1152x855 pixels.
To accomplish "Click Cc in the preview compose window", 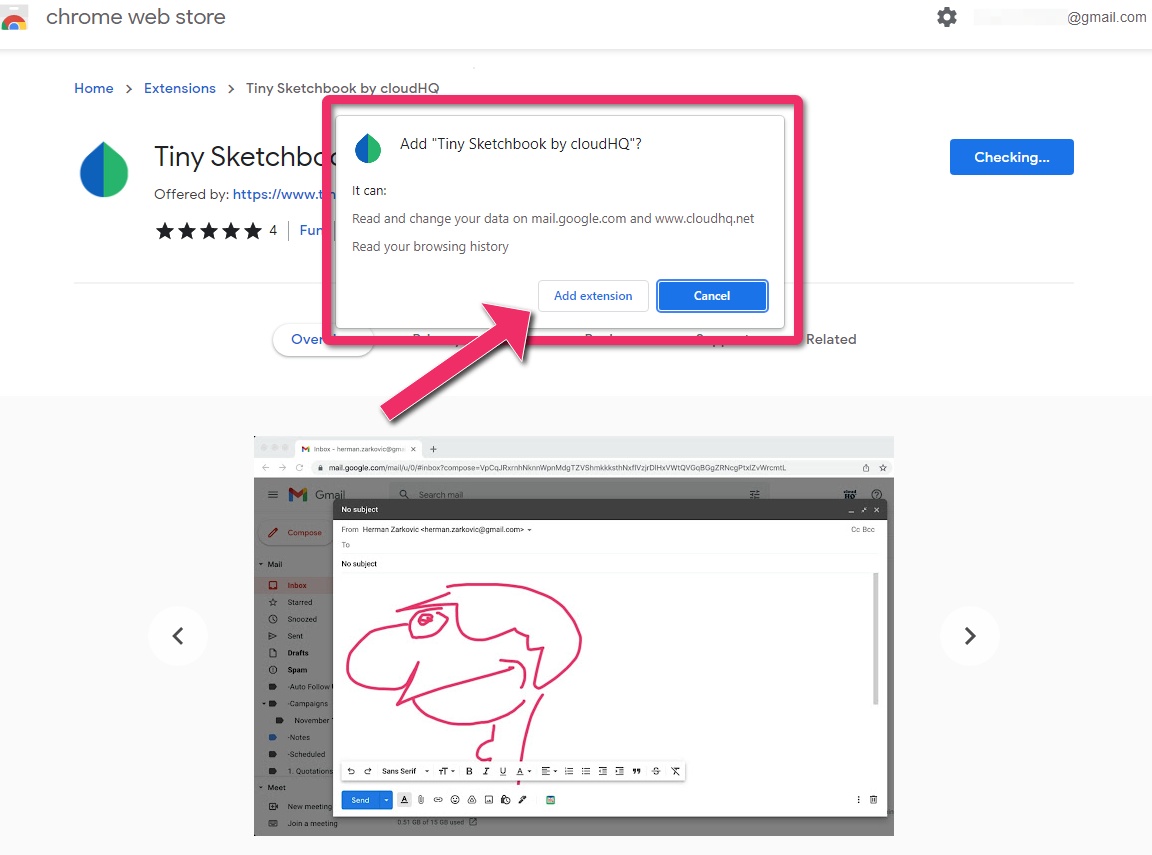I will click(x=855, y=530).
